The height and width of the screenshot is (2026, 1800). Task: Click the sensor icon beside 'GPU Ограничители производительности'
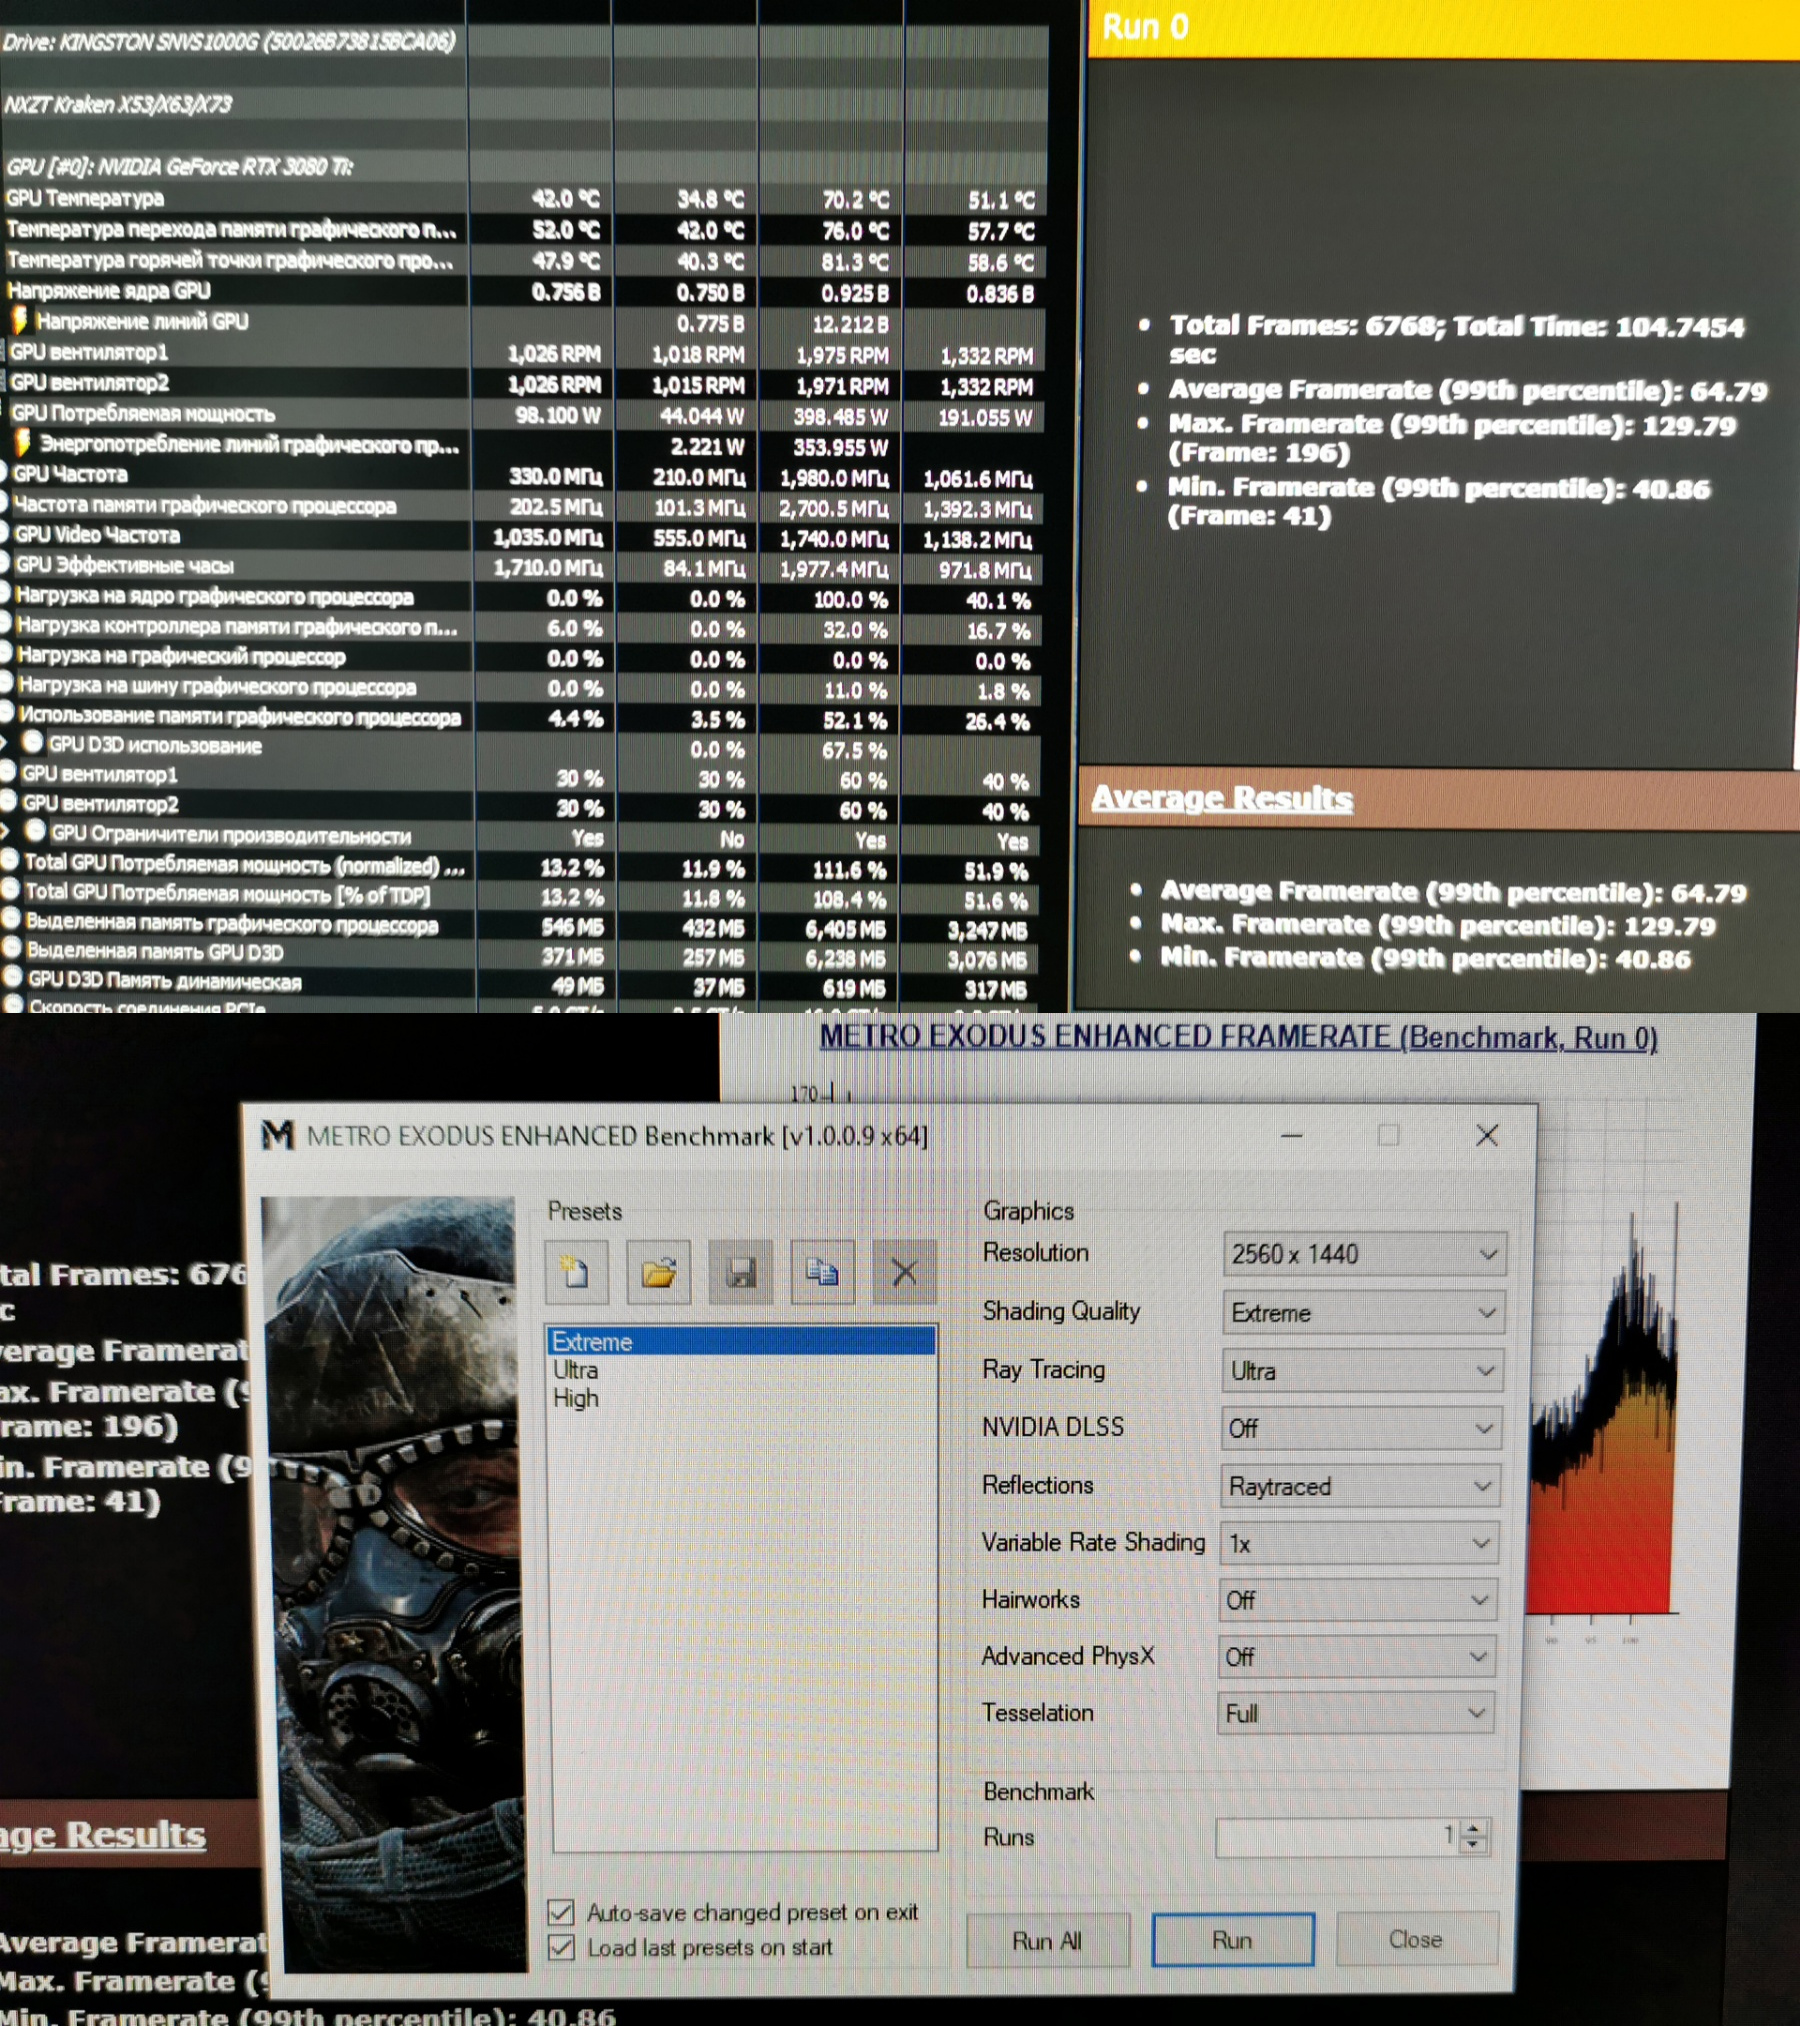[x=35, y=831]
